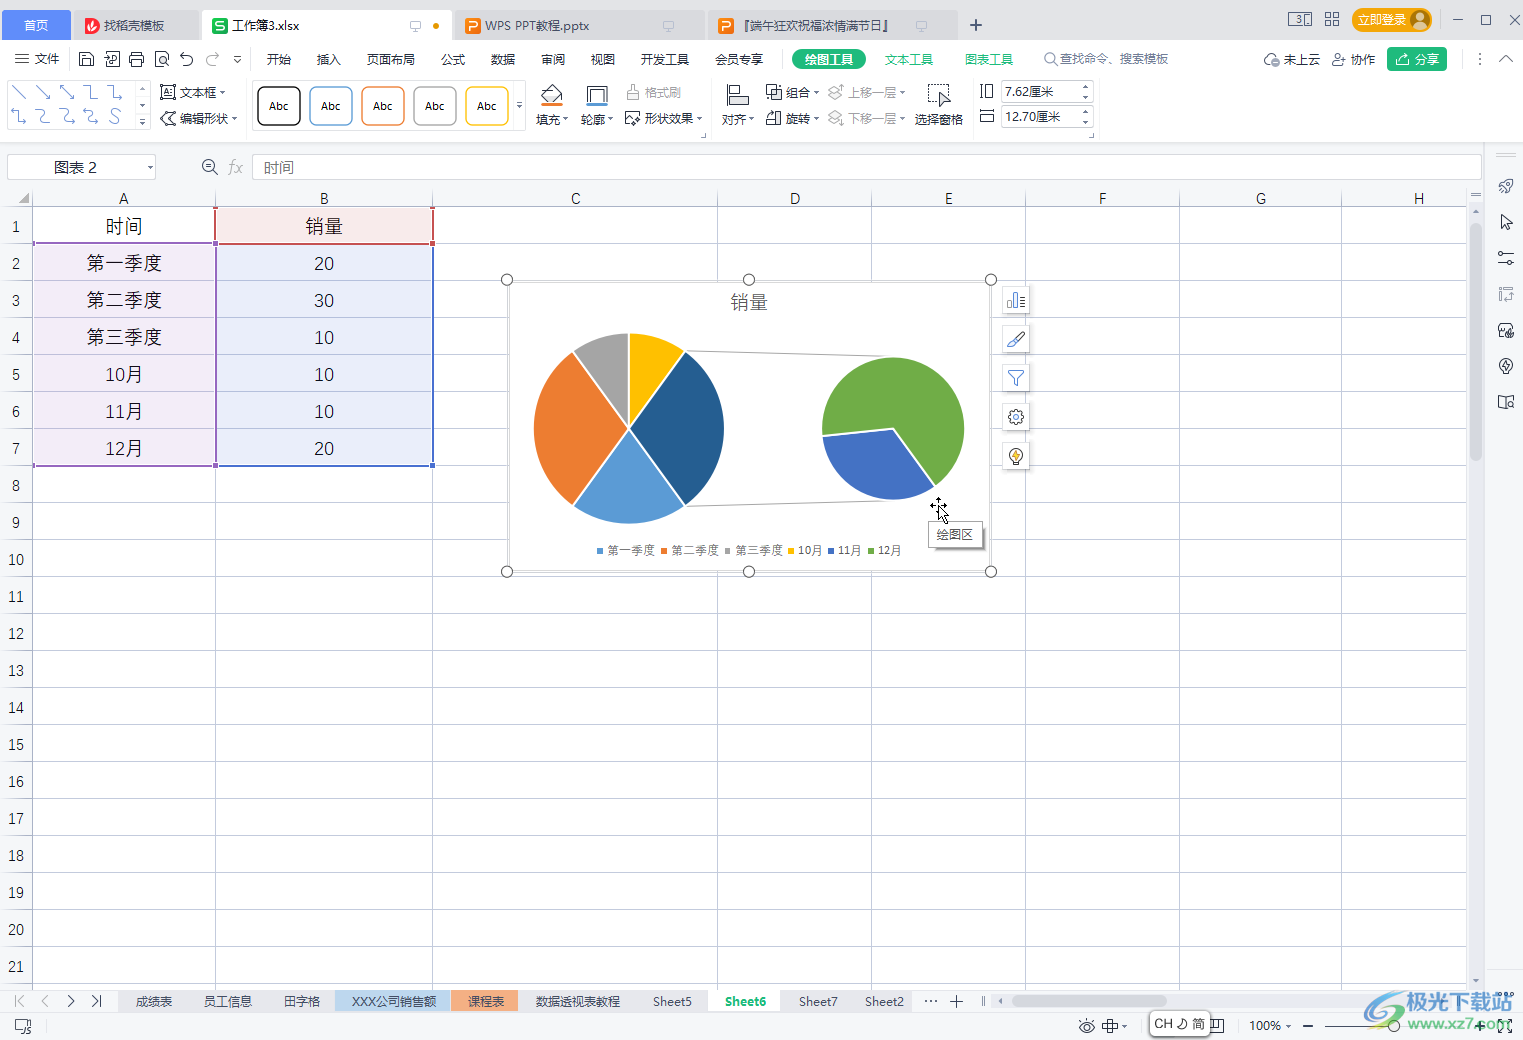Viewport: 1523px width, 1040px height.
Task: Click the select all corner triangle
Action: coord(23,198)
